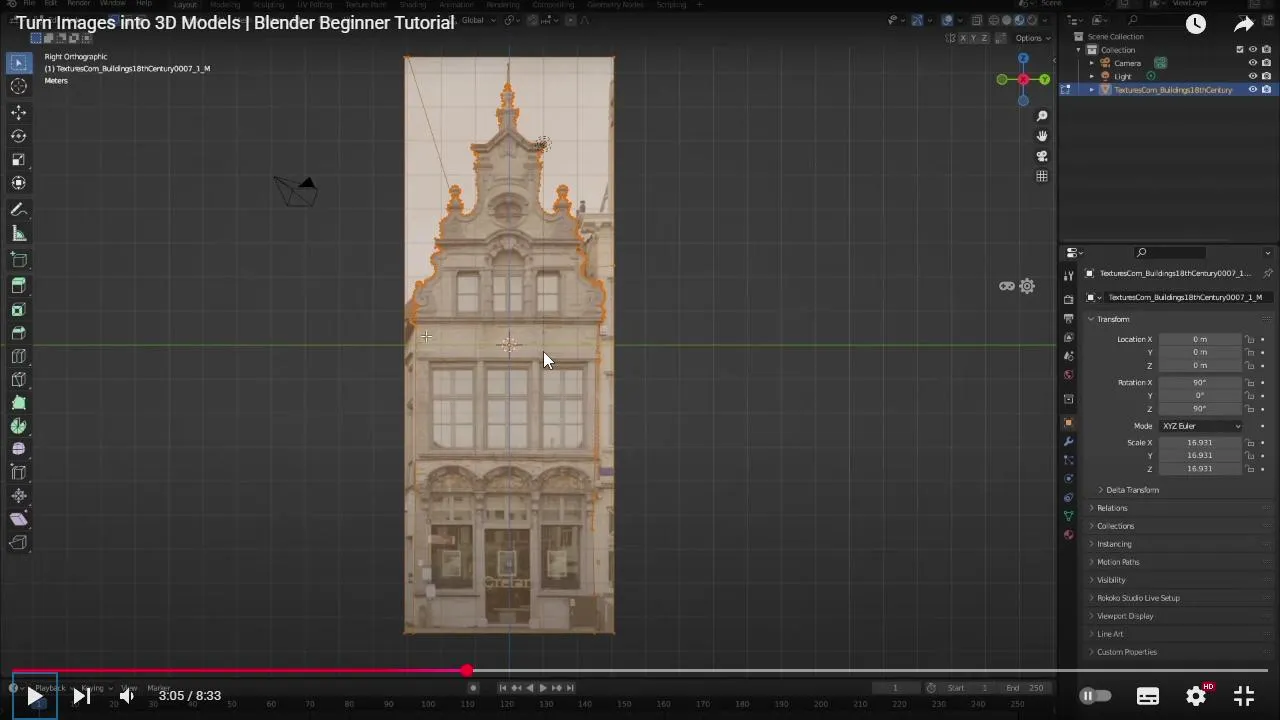1280x720 pixels.
Task: Play the YouTube video
Action: (x=34, y=696)
